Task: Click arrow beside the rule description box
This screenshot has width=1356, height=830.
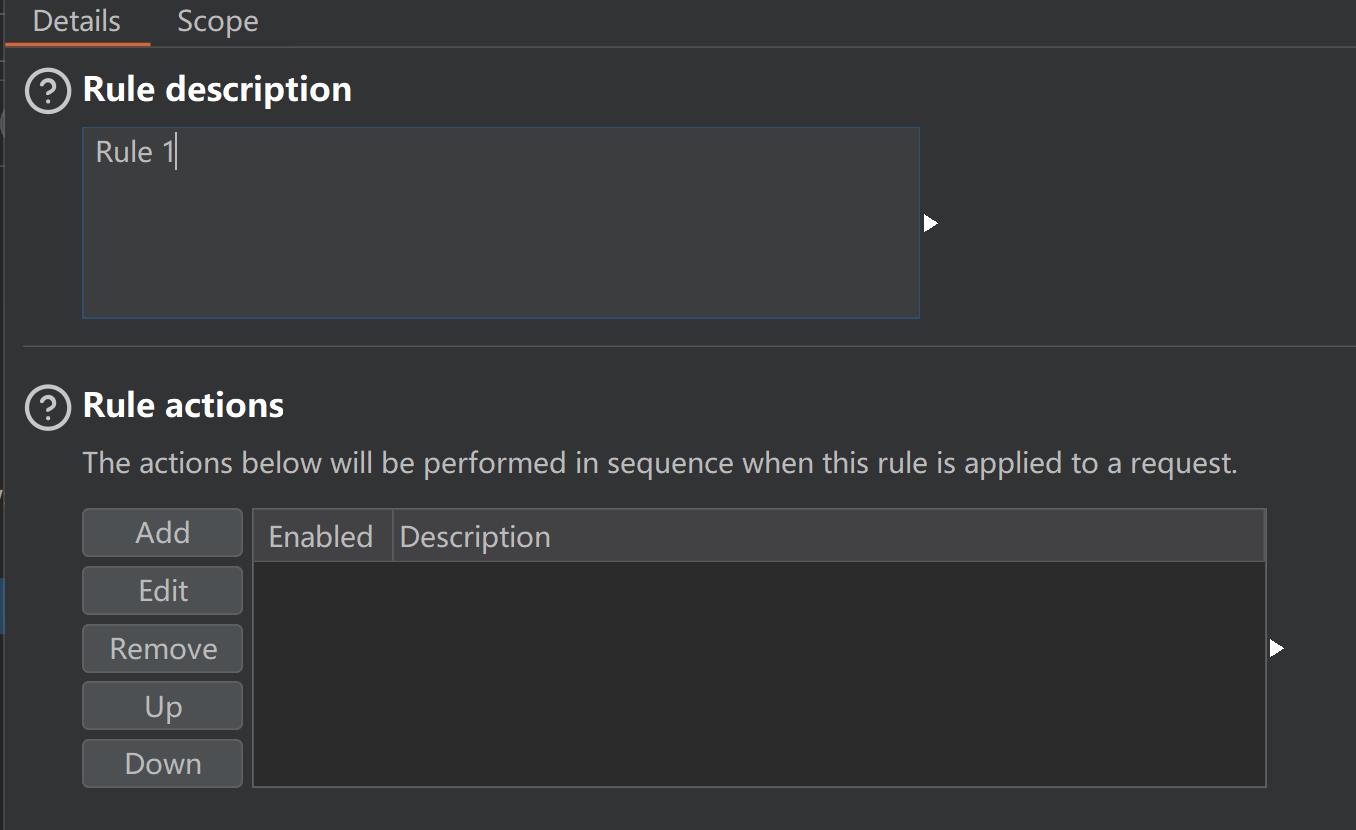Action: tap(930, 223)
